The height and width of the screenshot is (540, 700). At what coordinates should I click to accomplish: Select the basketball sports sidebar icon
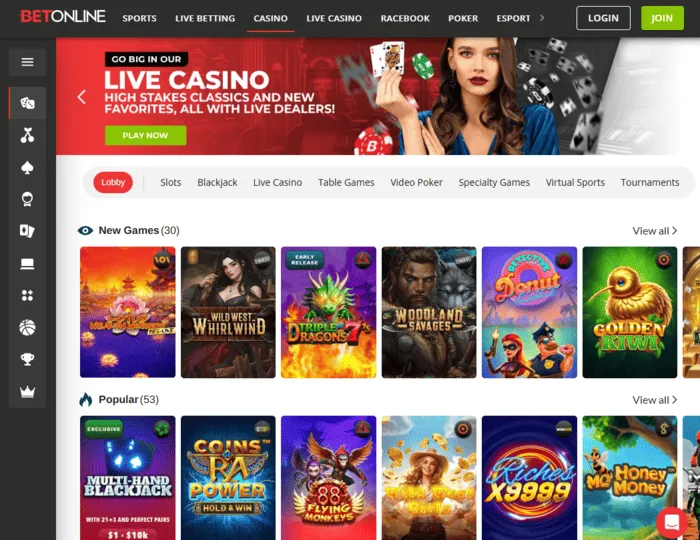coord(27,328)
